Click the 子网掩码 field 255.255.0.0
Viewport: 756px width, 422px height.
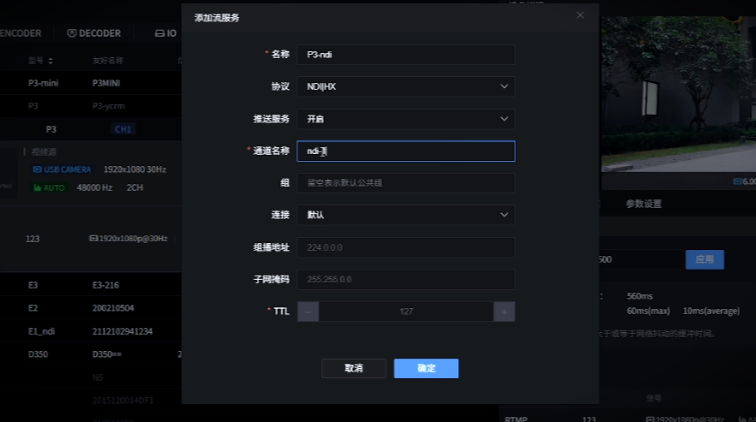(x=406, y=279)
